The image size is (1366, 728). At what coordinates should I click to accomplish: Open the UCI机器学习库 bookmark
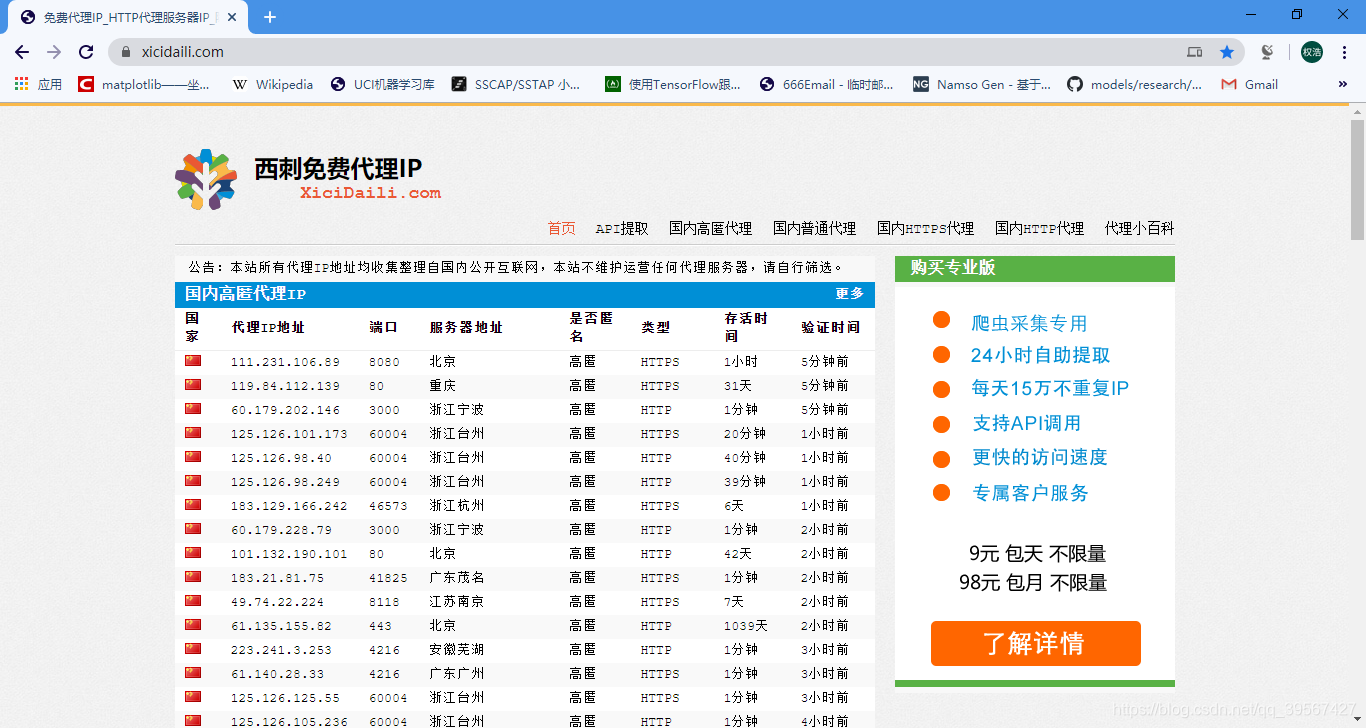pyautogui.click(x=383, y=84)
